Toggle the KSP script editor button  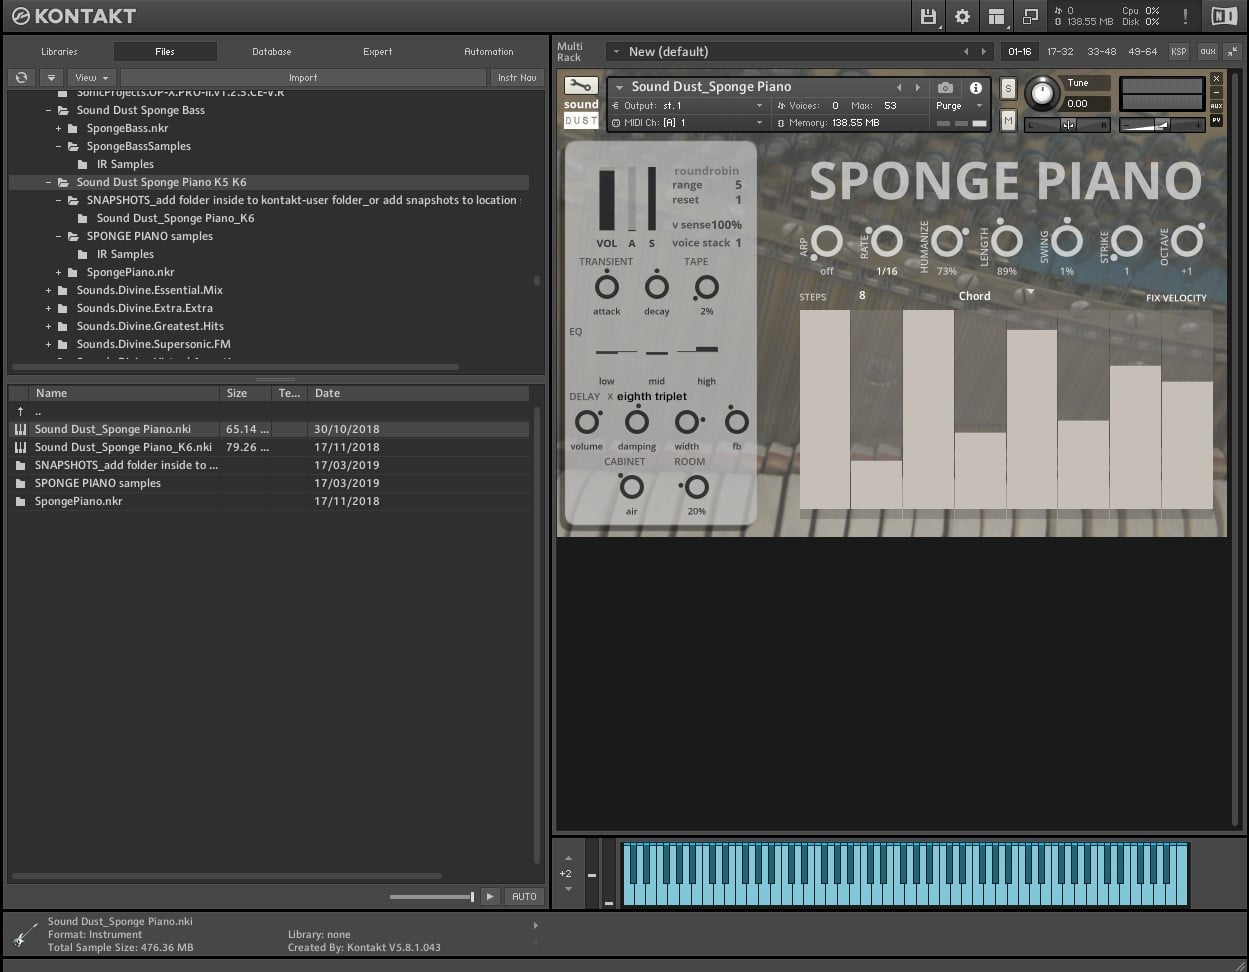pos(1179,51)
